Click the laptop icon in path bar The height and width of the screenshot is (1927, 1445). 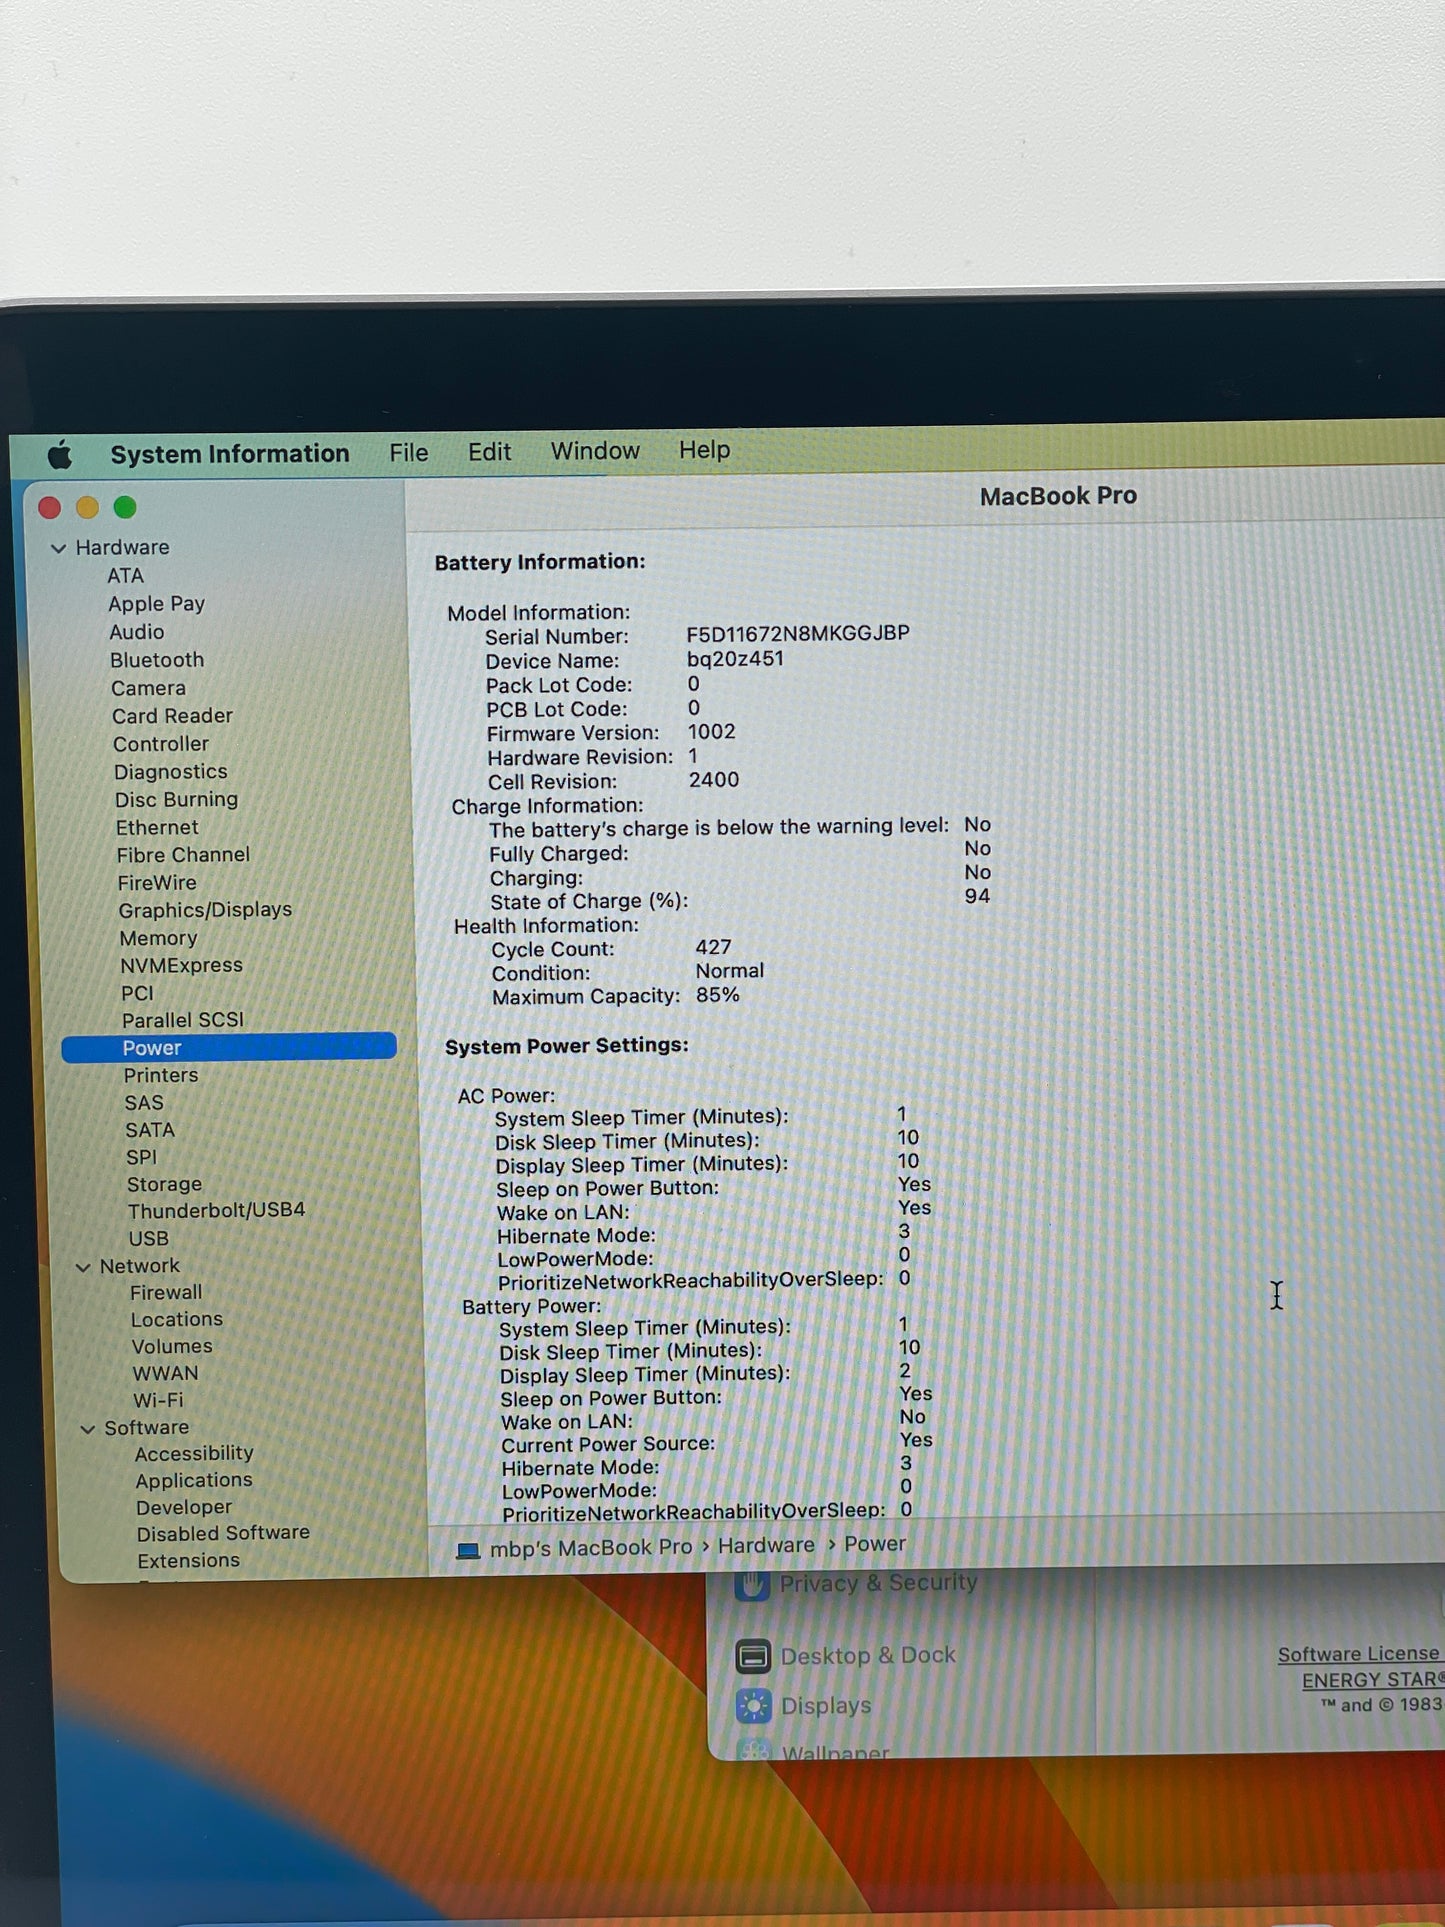(x=467, y=1551)
